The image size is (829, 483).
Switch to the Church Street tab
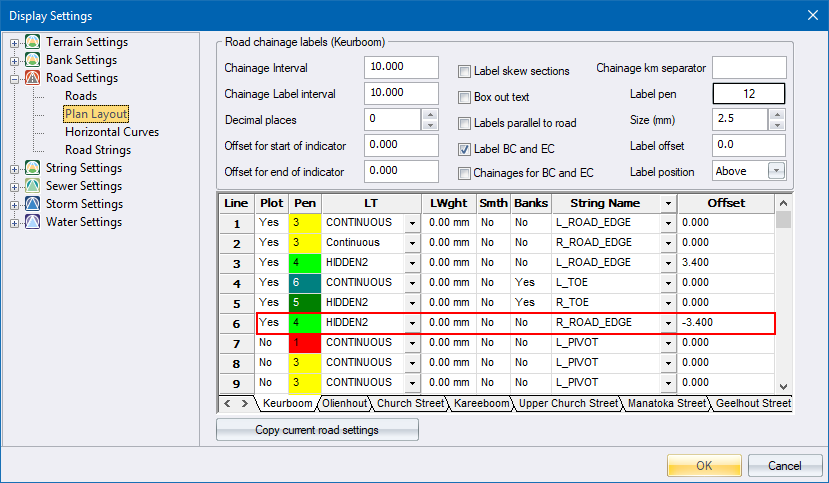tap(408, 404)
